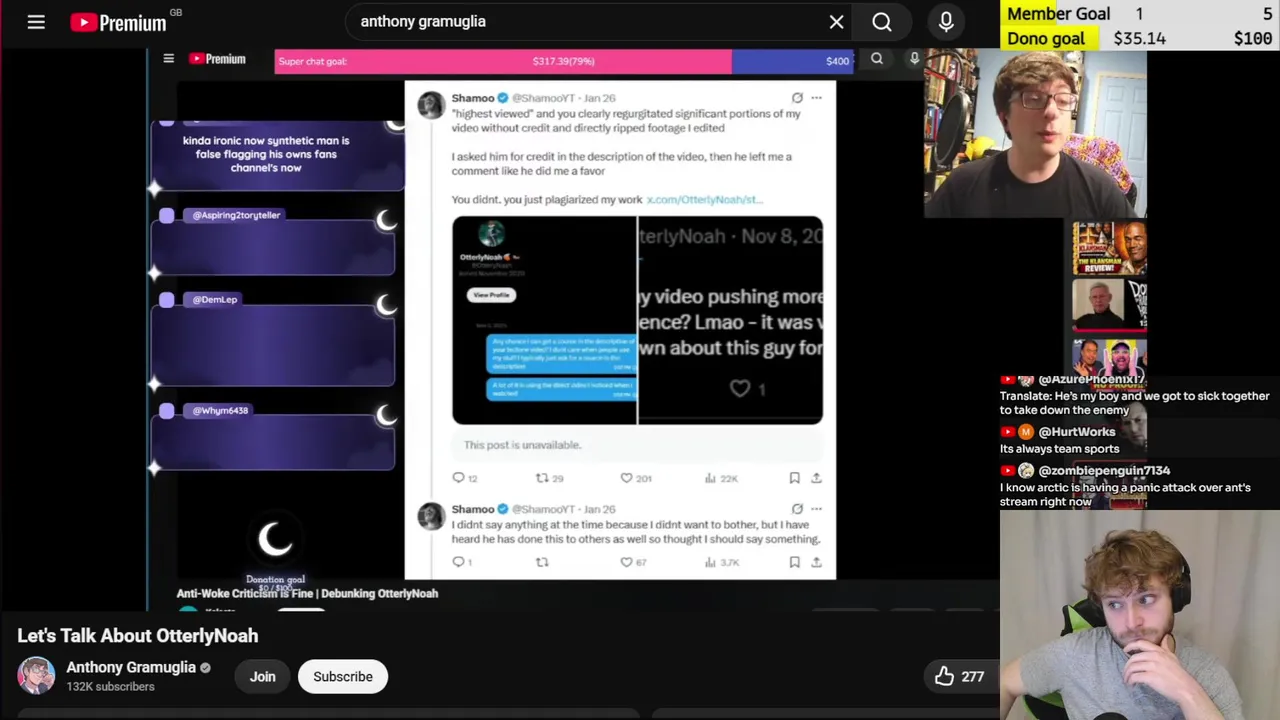Click the $400 super chat goal amount
Image resolution: width=1280 pixels, height=720 pixels.
pos(837,61)
